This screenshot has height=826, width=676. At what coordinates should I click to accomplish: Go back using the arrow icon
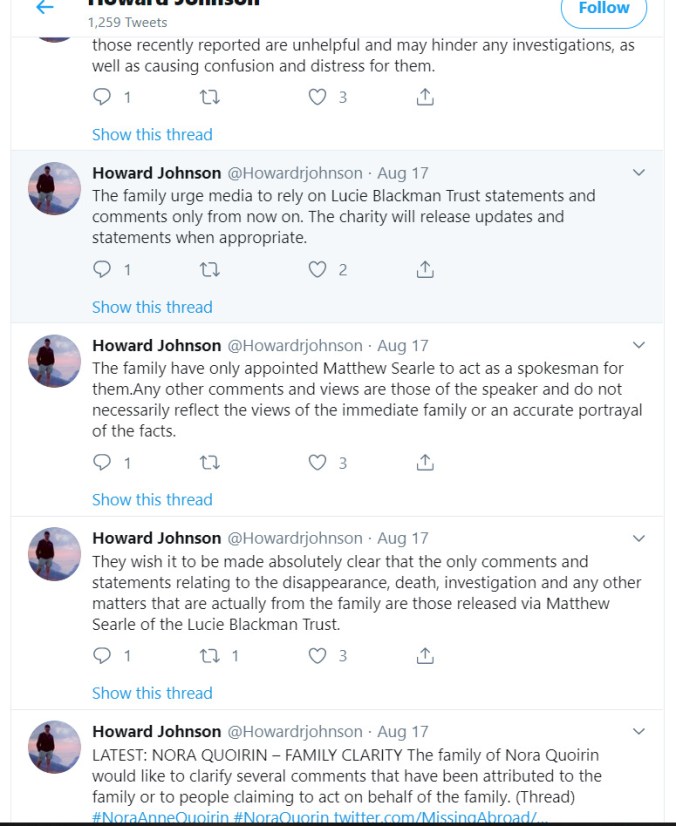coord(44,8)
